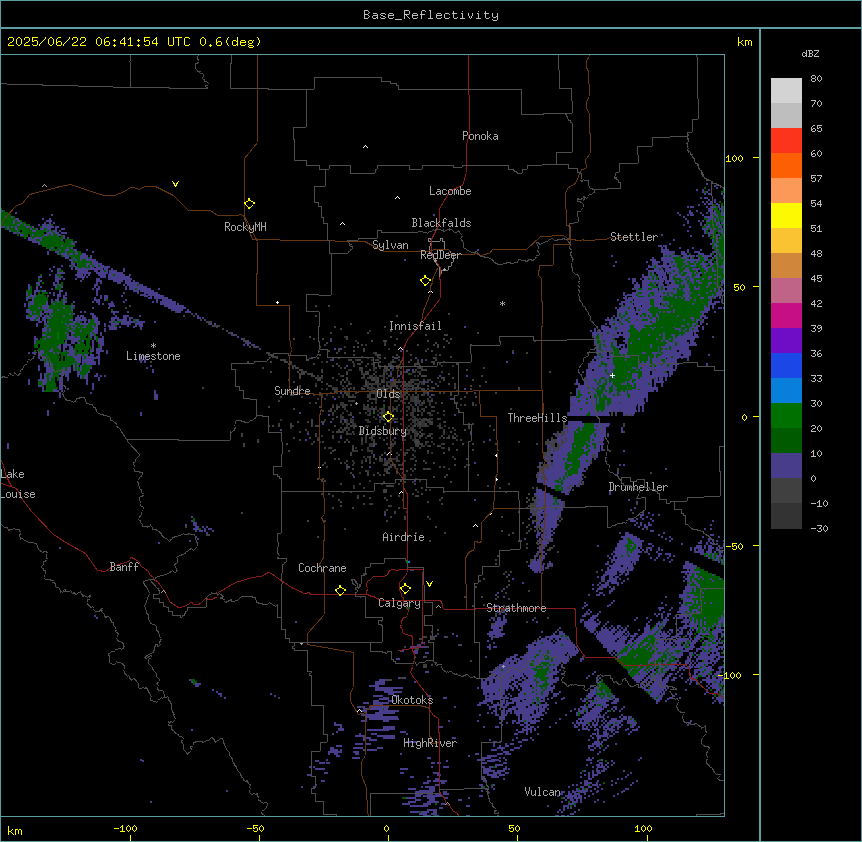Click the 2025/06/22 06:41:54 UTC timestamp

pos(99,42)
